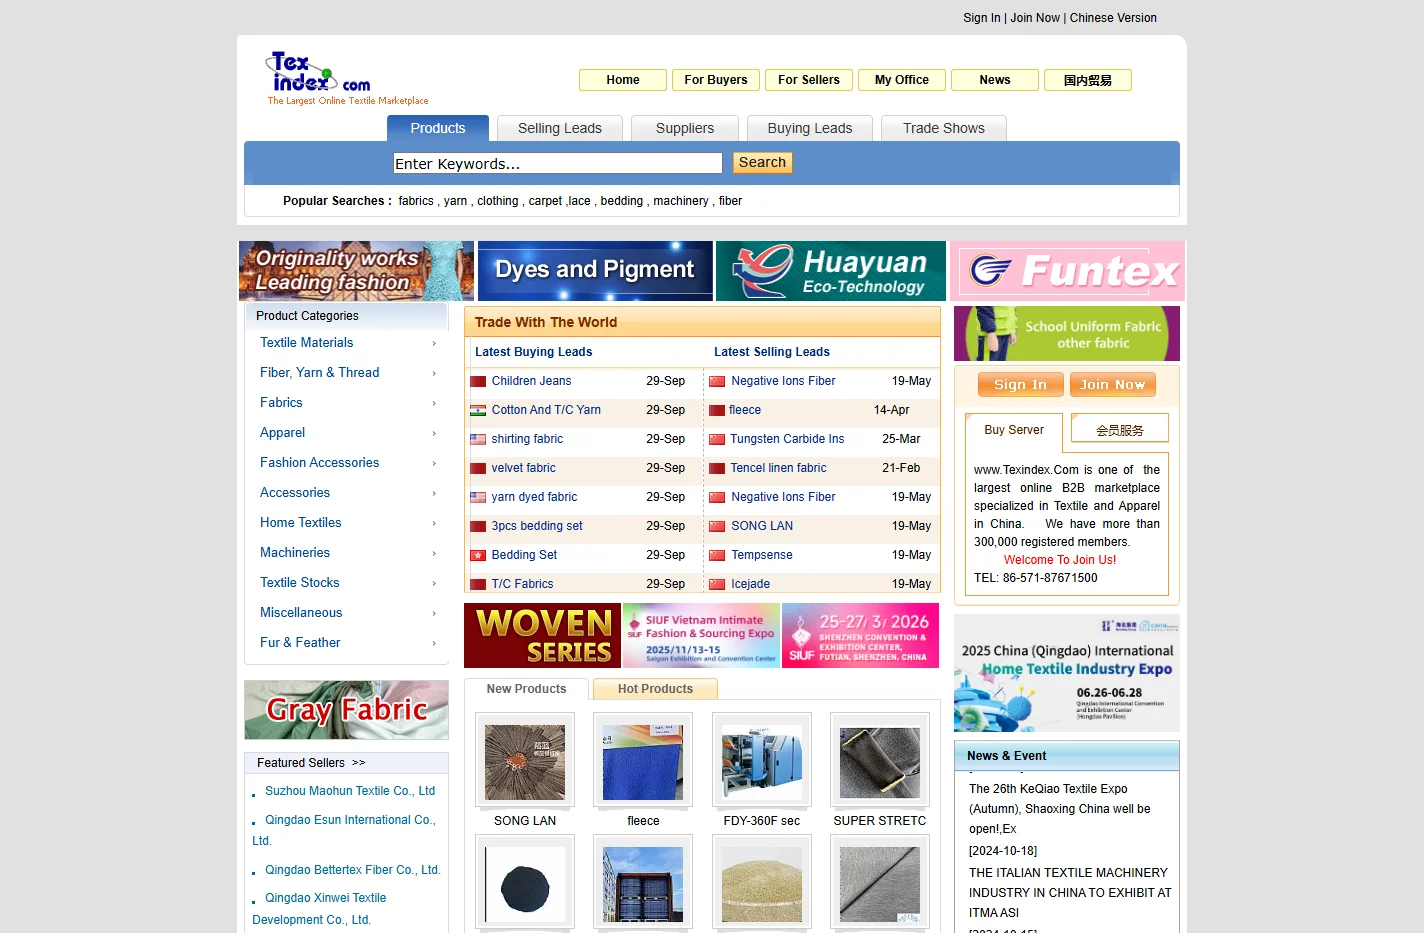Open Huayuan Eco-Technology banner
This screenshot has width=1424, height=933.
tap(831, 271)
